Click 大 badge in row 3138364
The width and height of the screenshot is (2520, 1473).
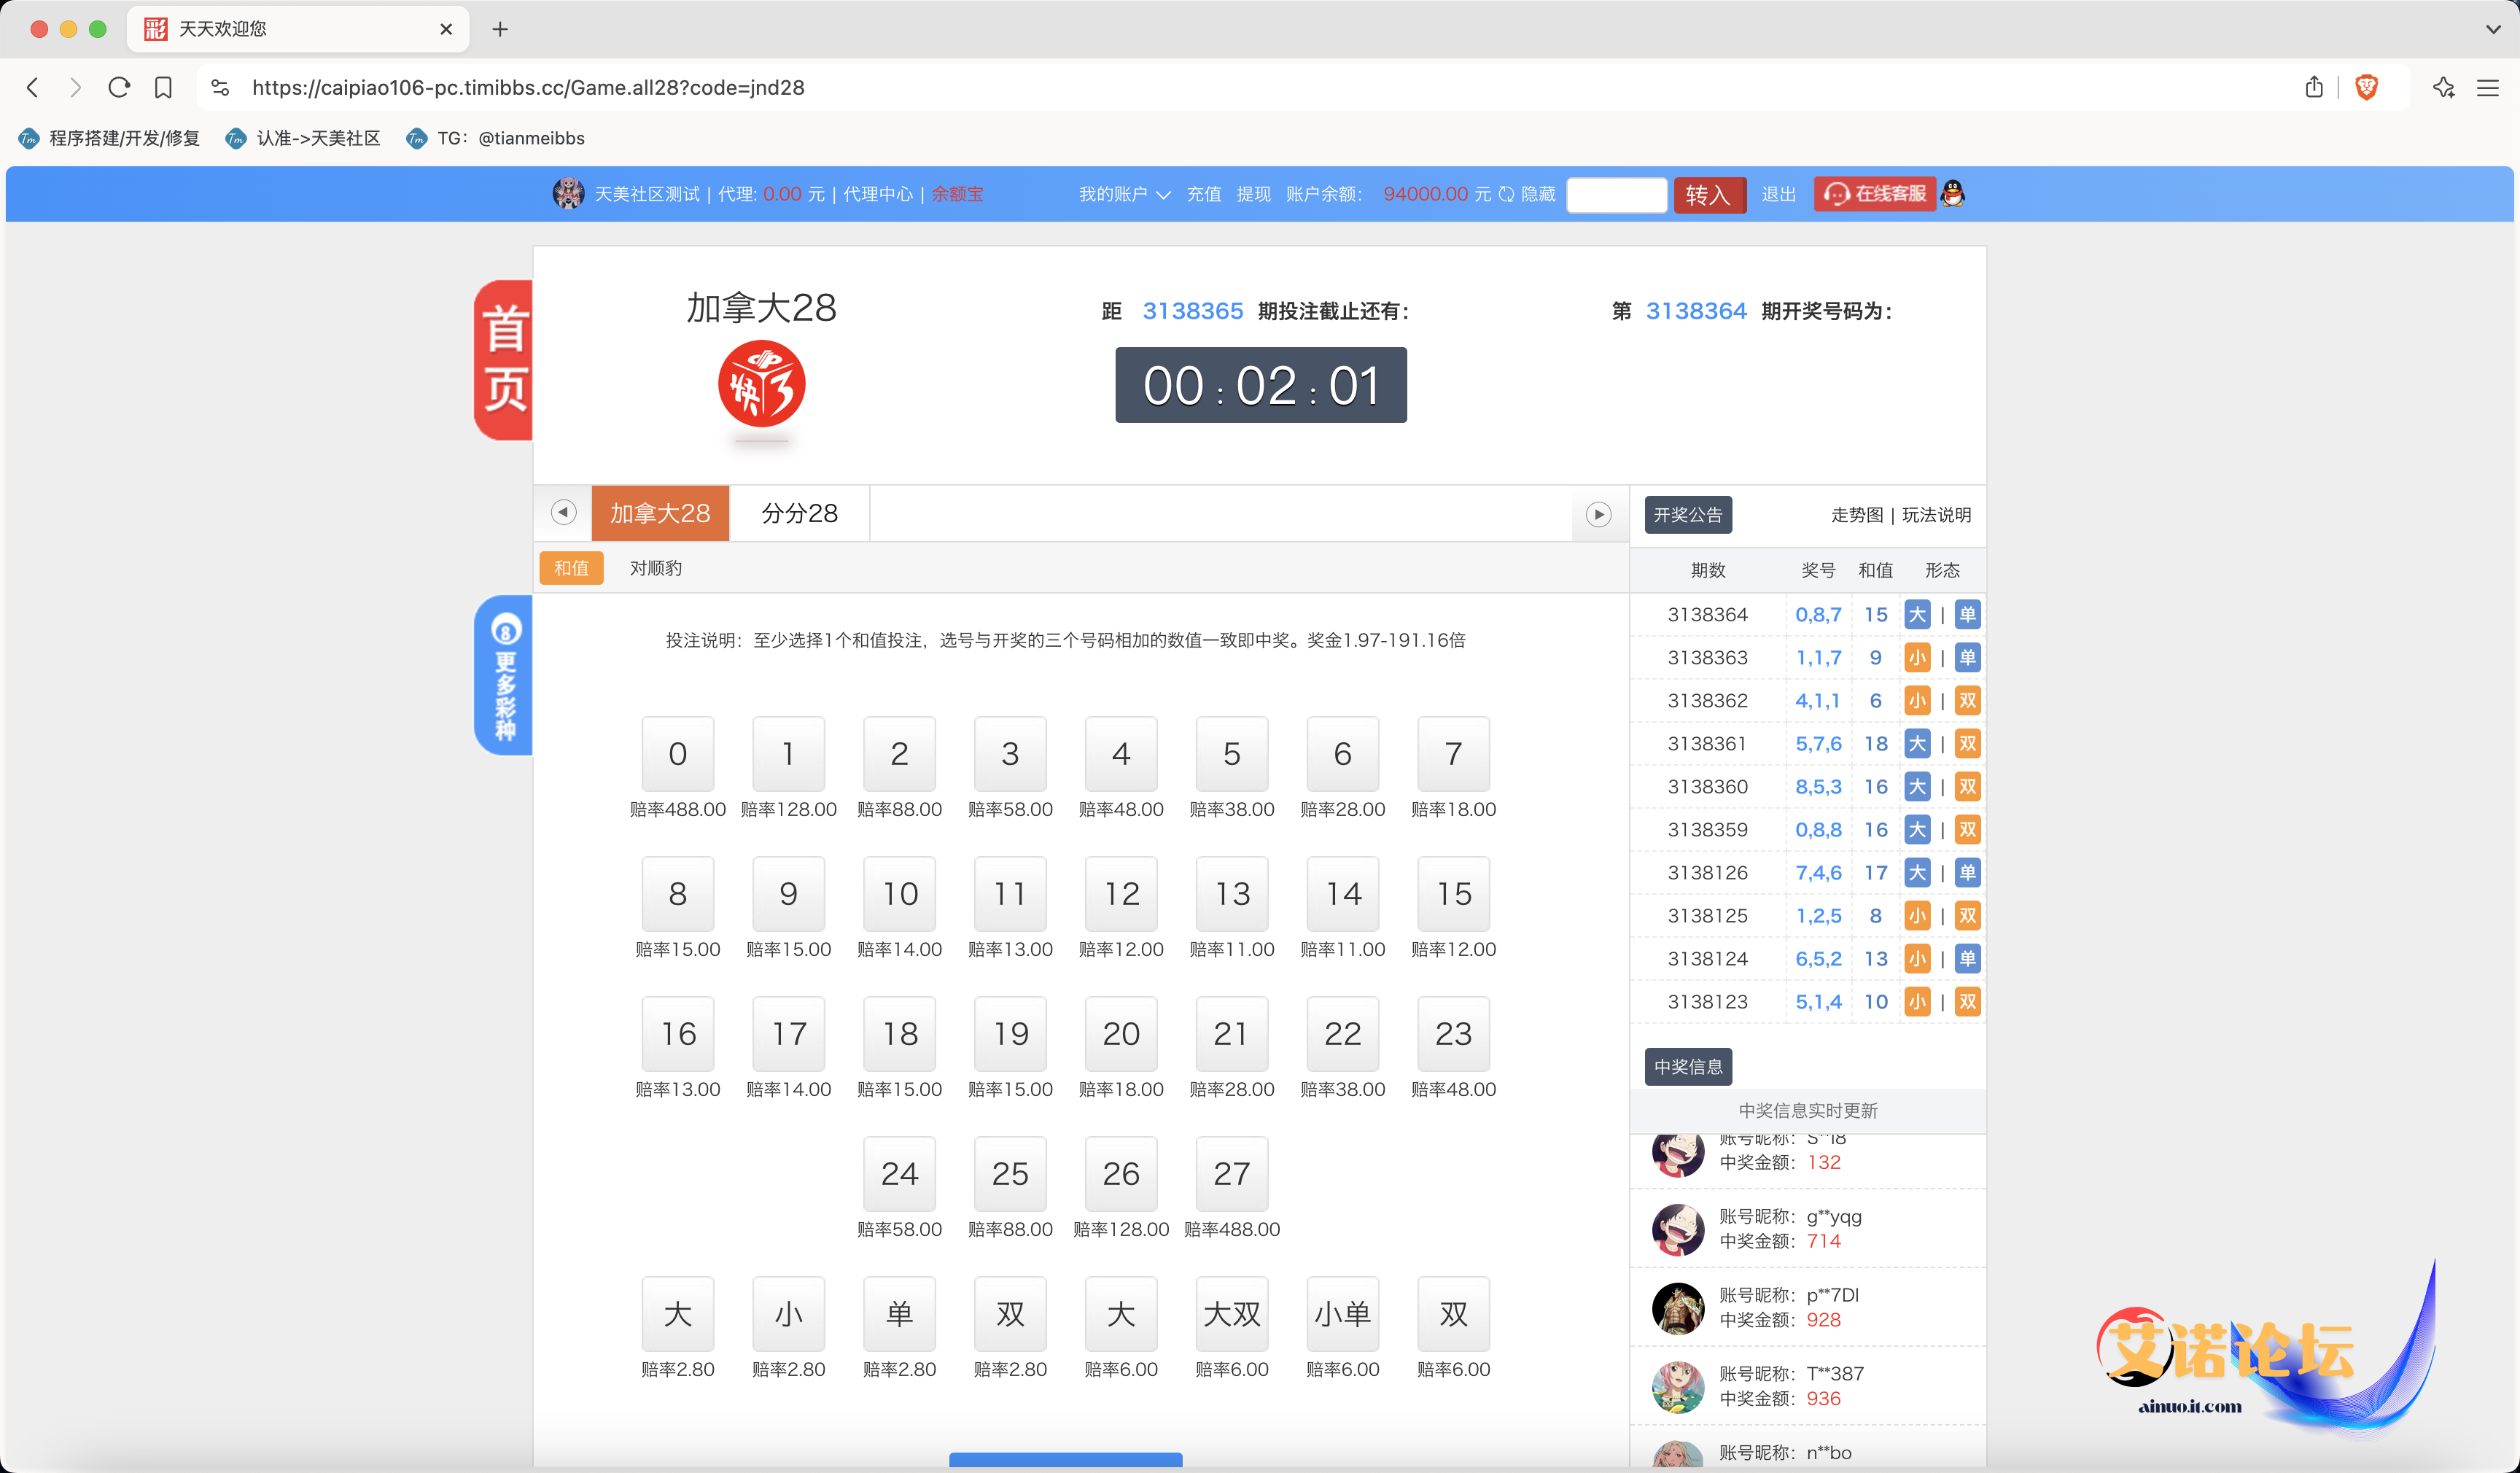coord(1917,615)
